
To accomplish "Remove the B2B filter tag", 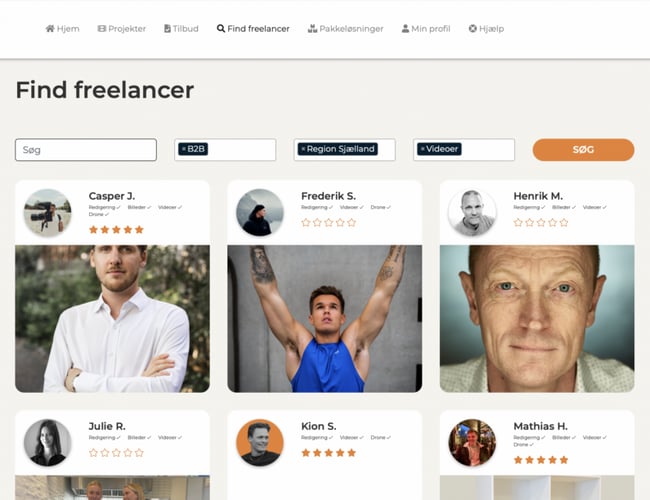I will 184,149.
